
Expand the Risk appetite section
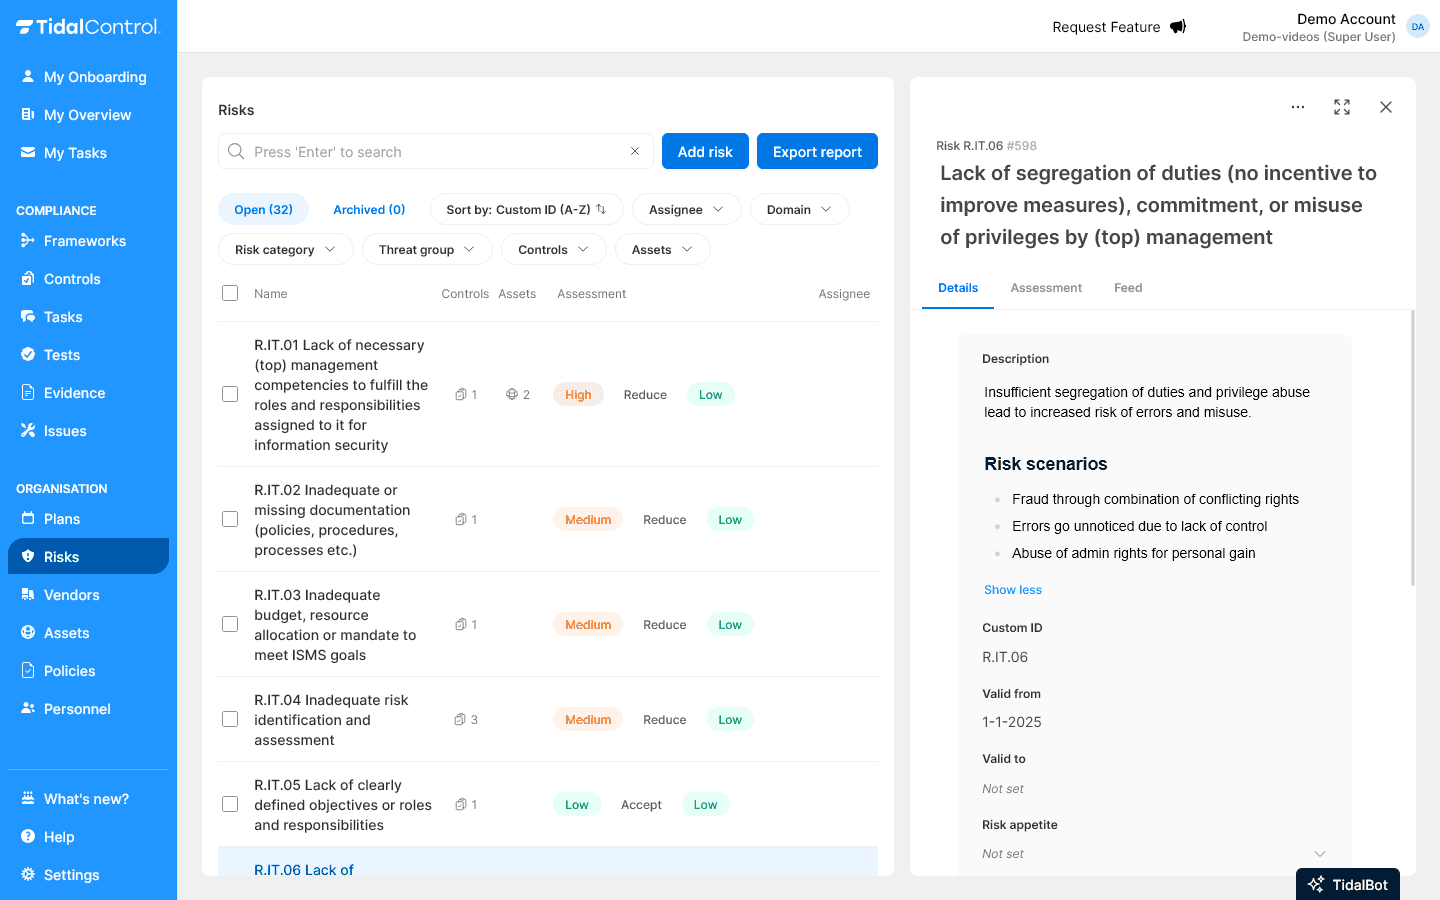(x=1320, y=853)
